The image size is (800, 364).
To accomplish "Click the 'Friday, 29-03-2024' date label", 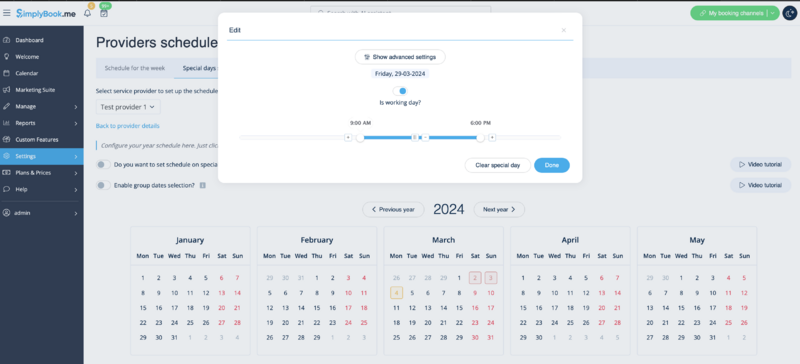I will (x=400, y=74).
